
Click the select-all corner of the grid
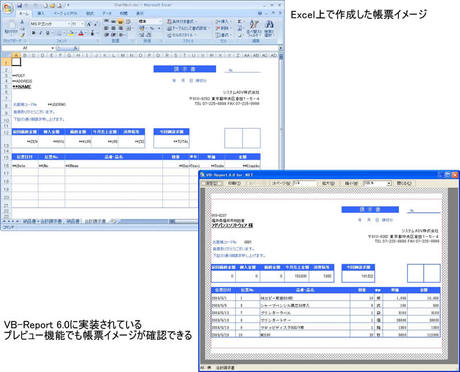coord(6,55)
